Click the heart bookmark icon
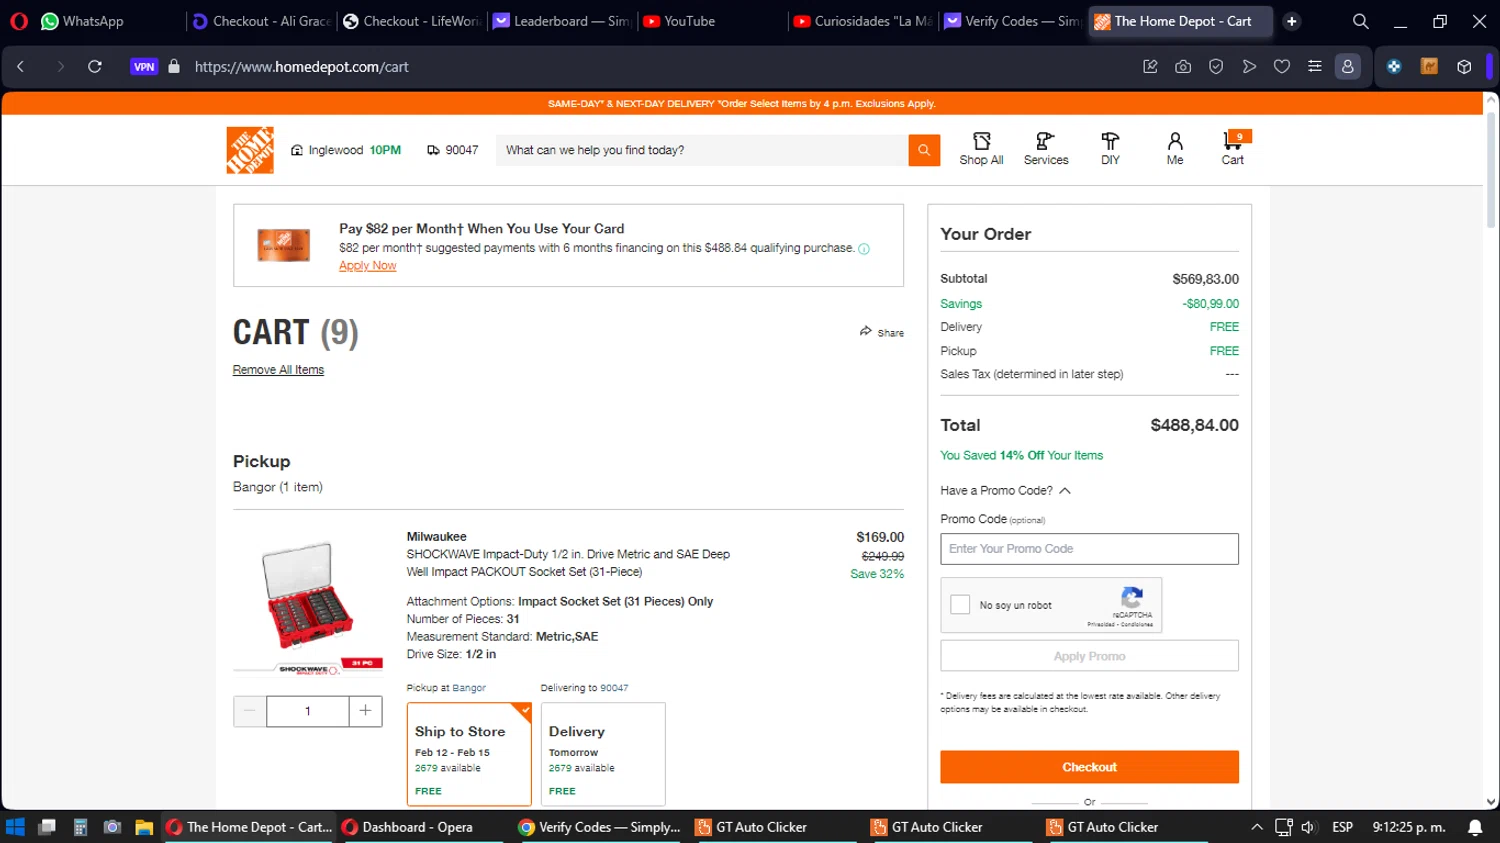The width and height of the screenshot is (1500, 843). [1282, 67]
